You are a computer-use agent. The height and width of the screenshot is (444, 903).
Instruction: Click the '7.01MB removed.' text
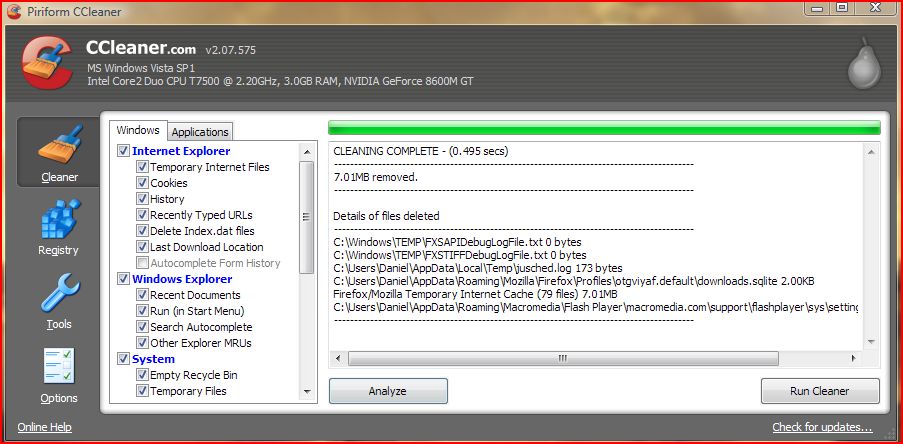pos(375,177)
